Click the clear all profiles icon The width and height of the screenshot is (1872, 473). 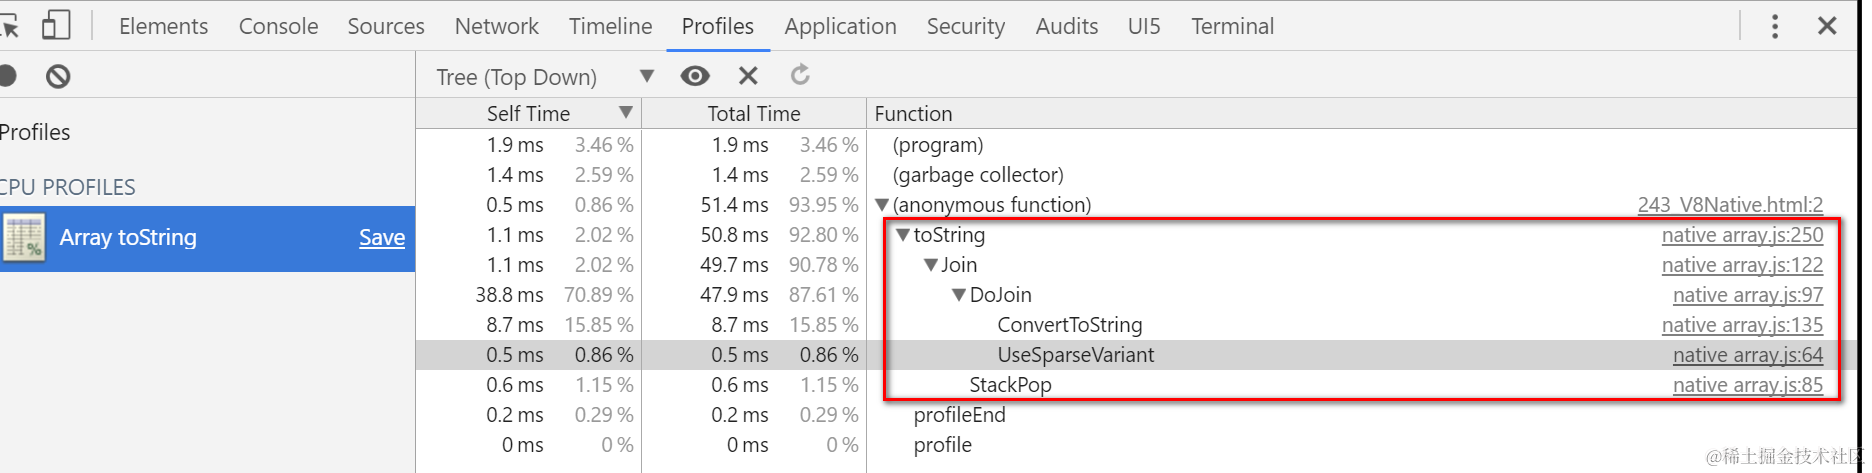click(x=58, y=76)
